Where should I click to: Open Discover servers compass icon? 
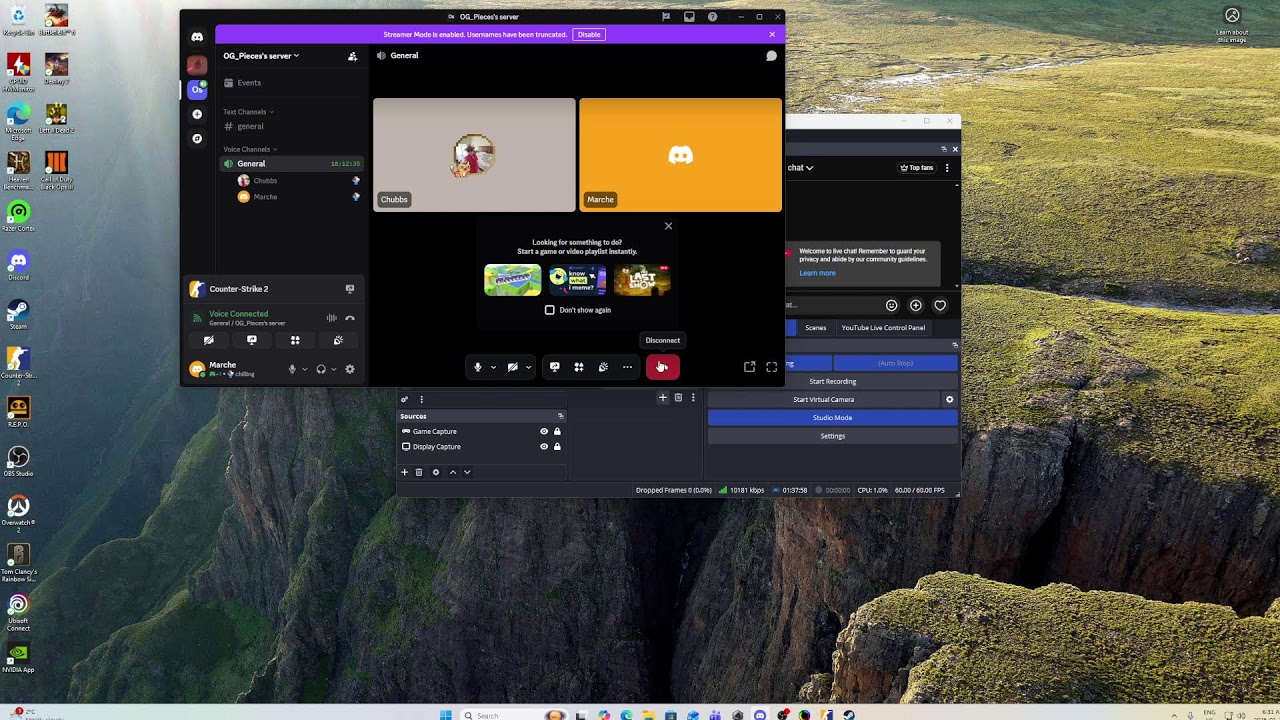point(197,138)
